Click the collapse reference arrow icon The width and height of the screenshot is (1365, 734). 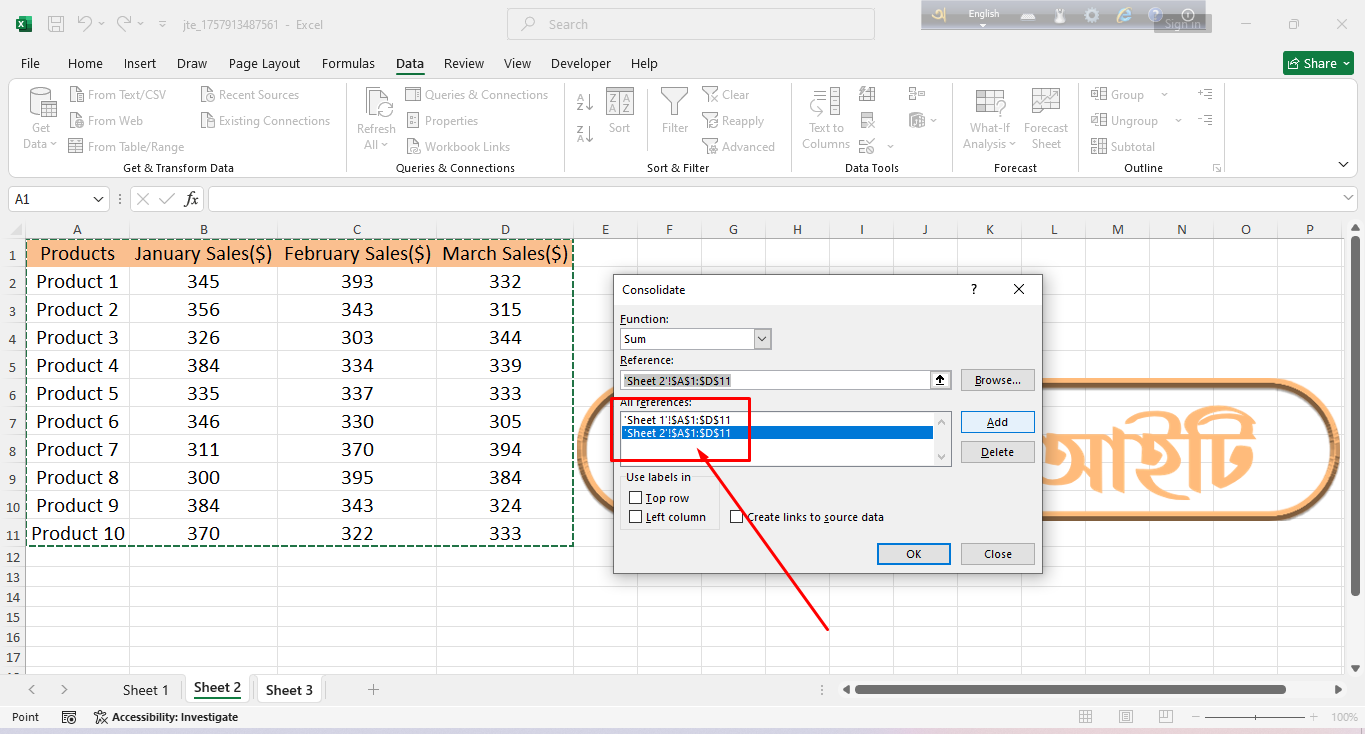(x=940, y=380)
